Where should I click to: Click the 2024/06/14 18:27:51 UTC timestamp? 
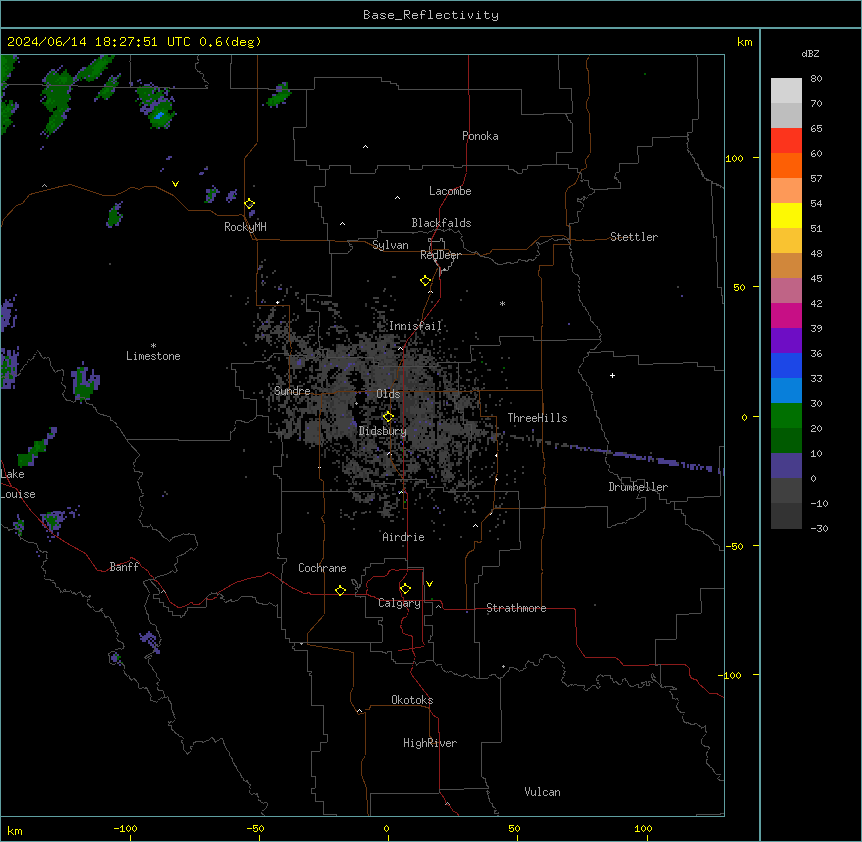click(x=98, y=42)
